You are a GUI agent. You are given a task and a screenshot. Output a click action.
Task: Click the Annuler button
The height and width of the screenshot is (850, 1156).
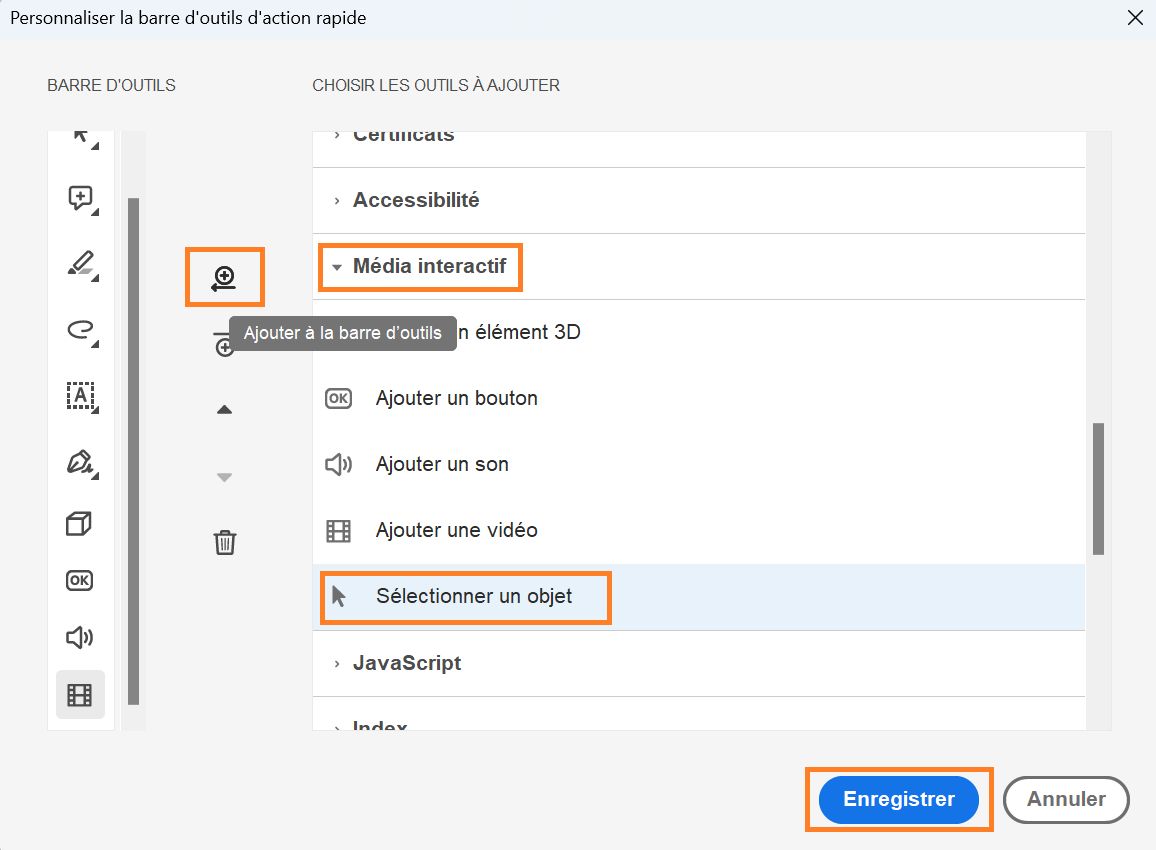click(x=1065, y=800)
